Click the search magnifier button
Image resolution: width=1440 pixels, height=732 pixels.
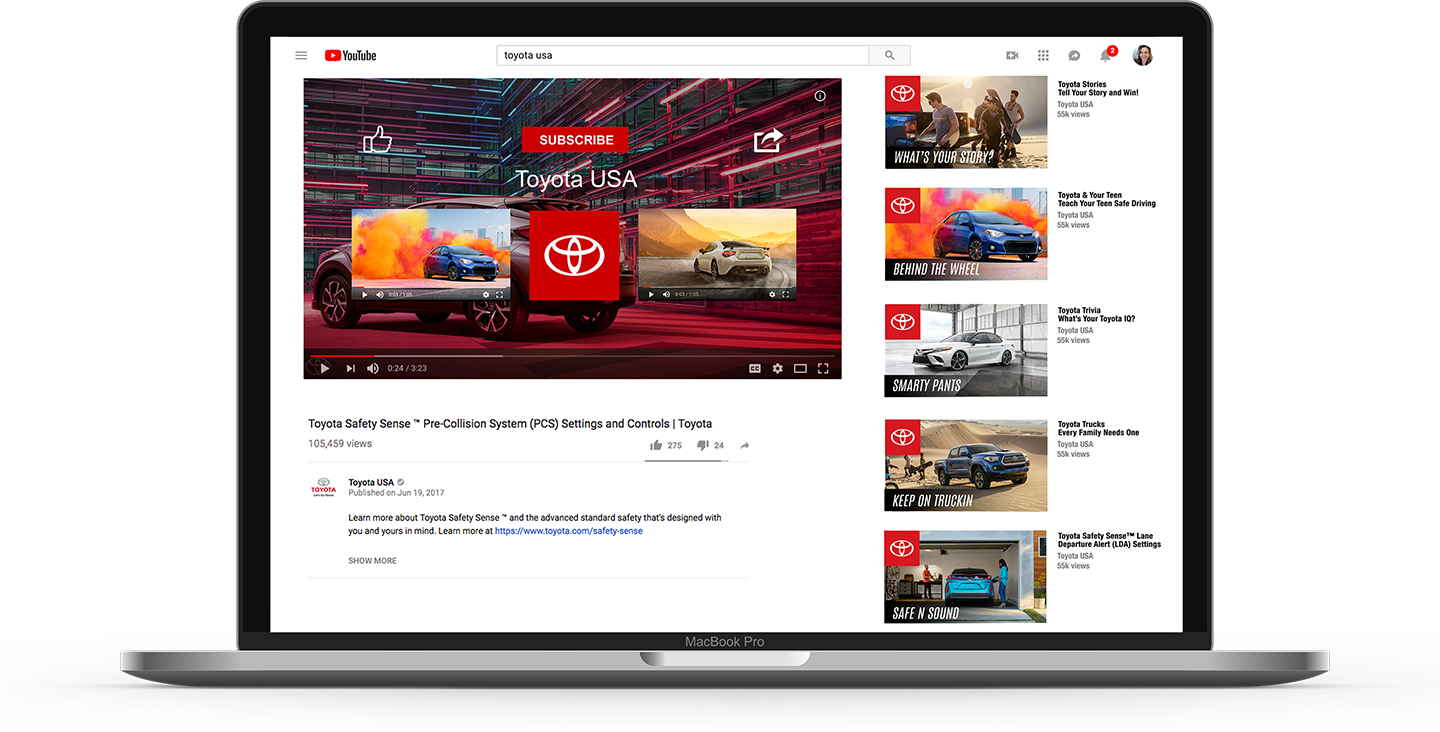click(889, 56)
